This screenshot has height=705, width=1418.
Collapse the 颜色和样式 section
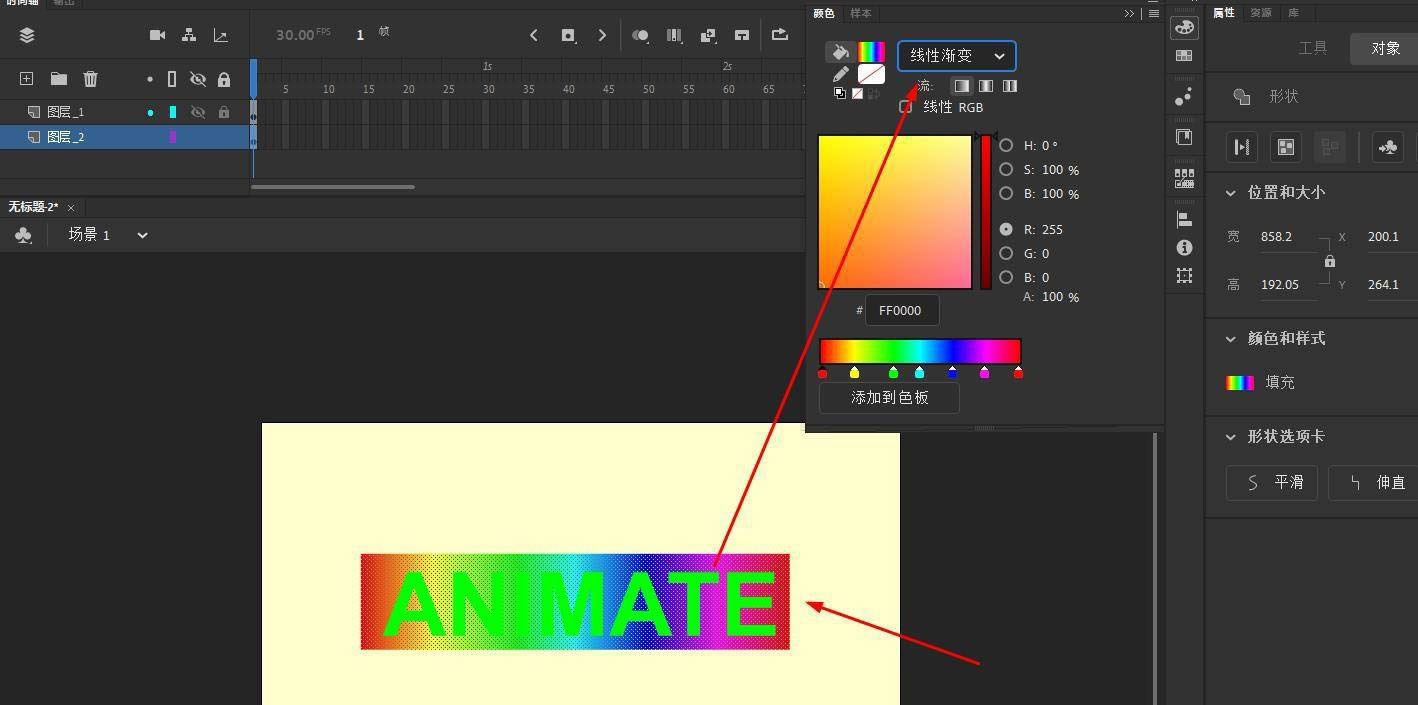(1231, 338)
